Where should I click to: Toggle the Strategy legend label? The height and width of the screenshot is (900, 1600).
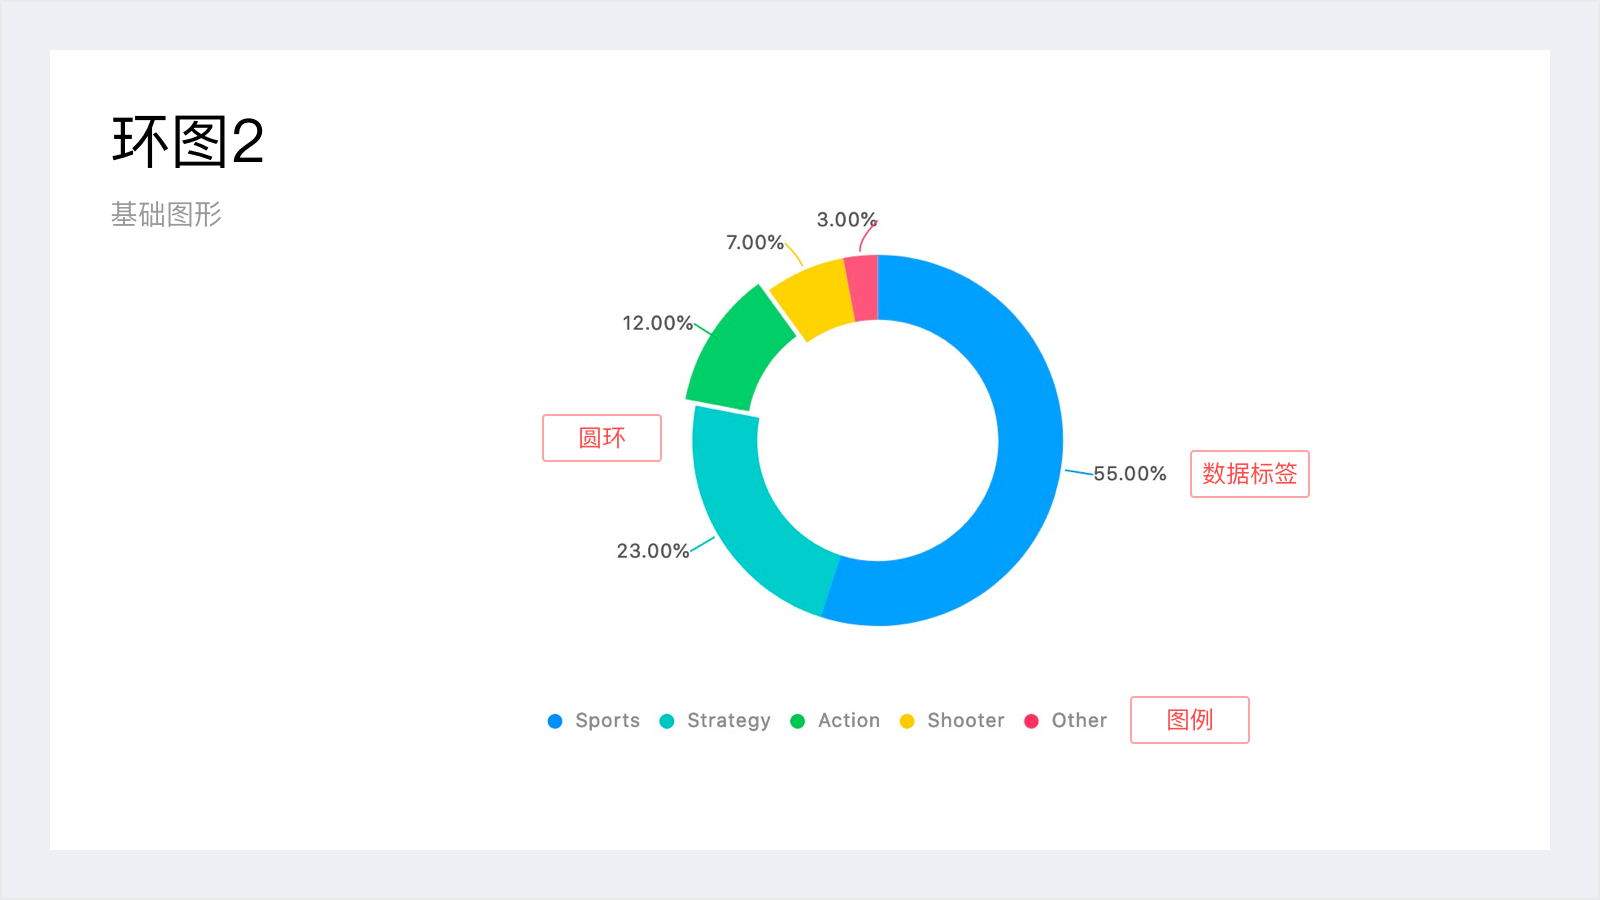point(728,721)
